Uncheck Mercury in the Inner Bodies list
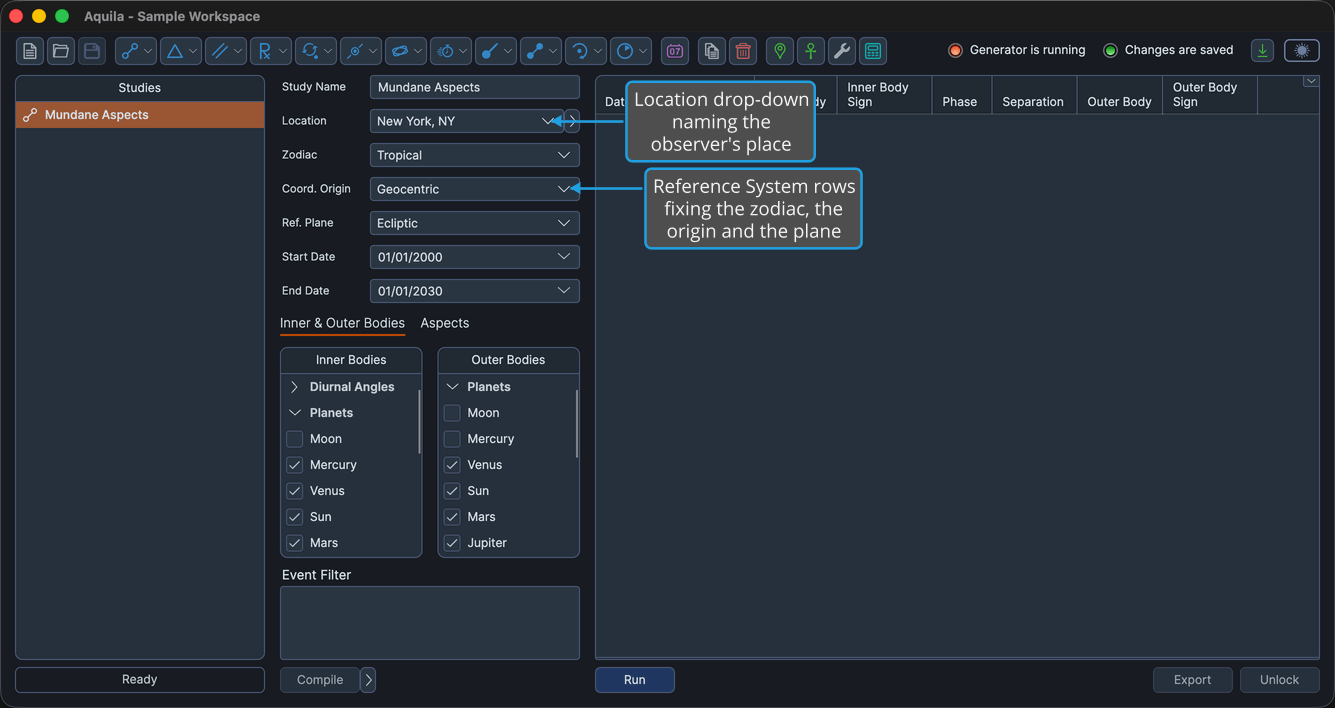Image resolution: width=1335 pixels, height=708 pixels. click(x=294, y=465)
